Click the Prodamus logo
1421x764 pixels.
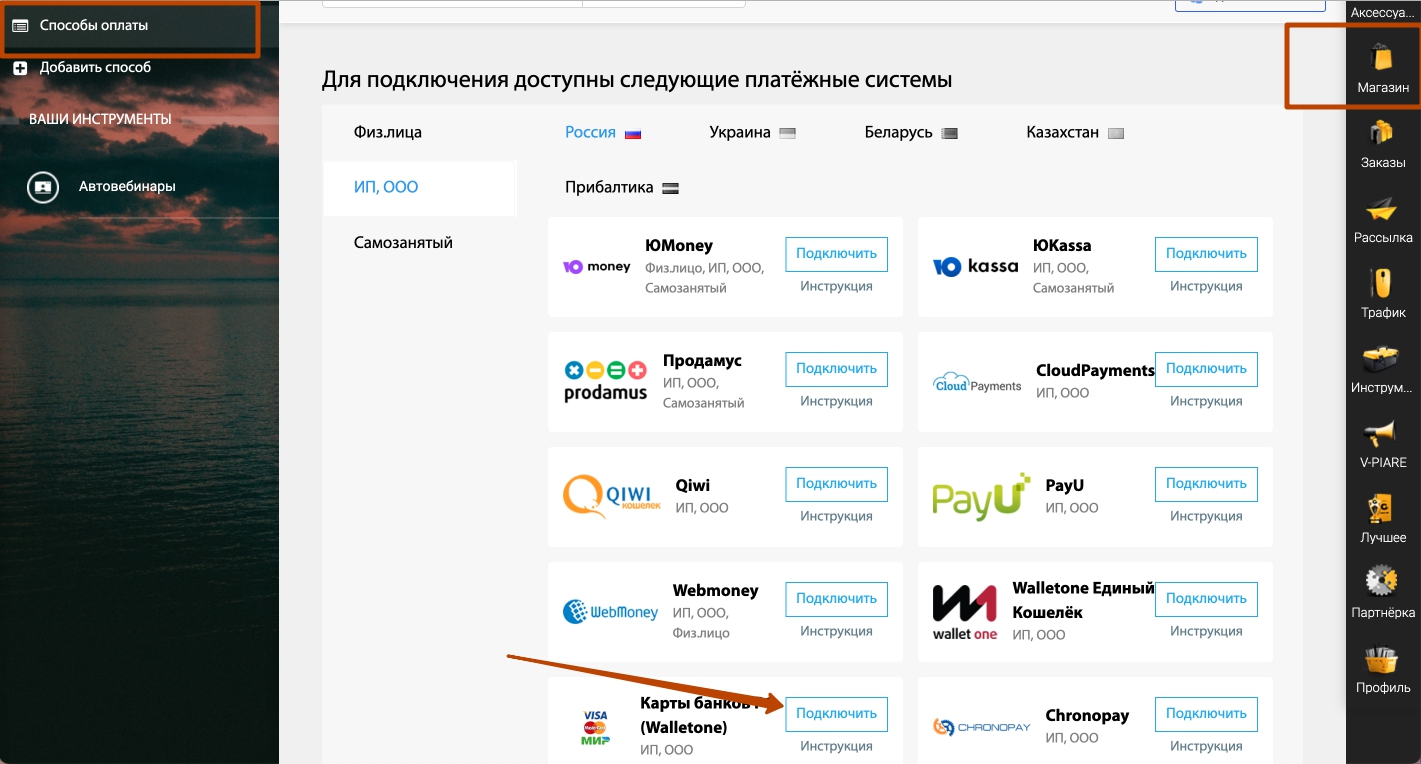click(605, 382)
